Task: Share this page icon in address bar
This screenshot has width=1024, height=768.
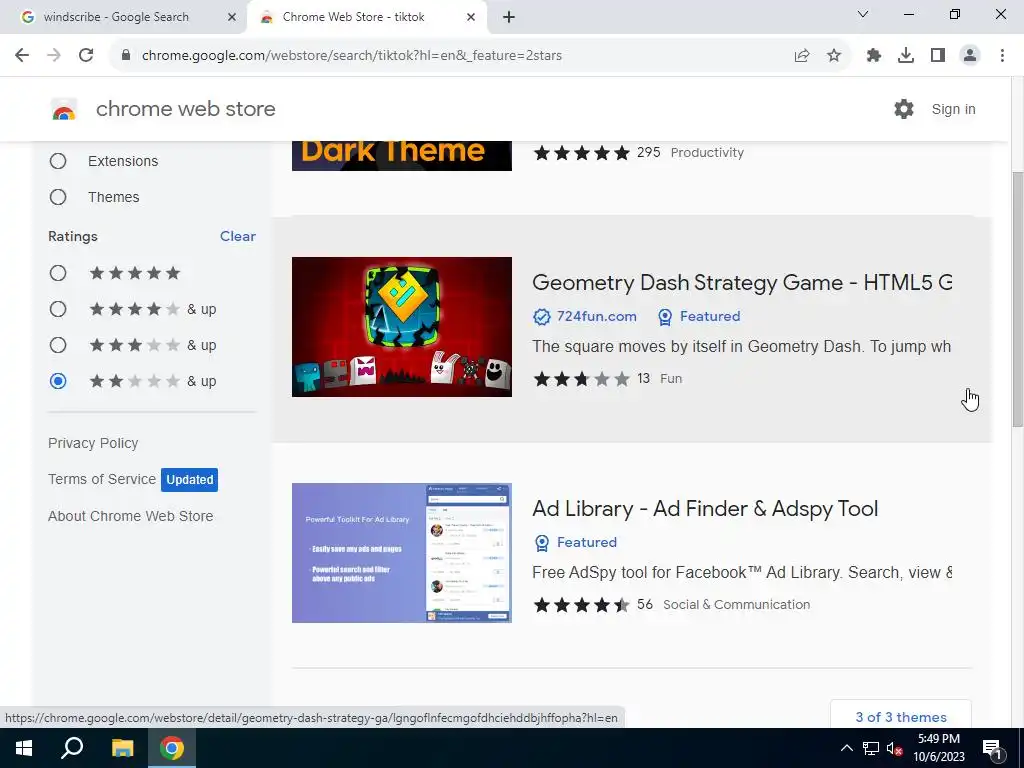Action: (x=802, y=56)
